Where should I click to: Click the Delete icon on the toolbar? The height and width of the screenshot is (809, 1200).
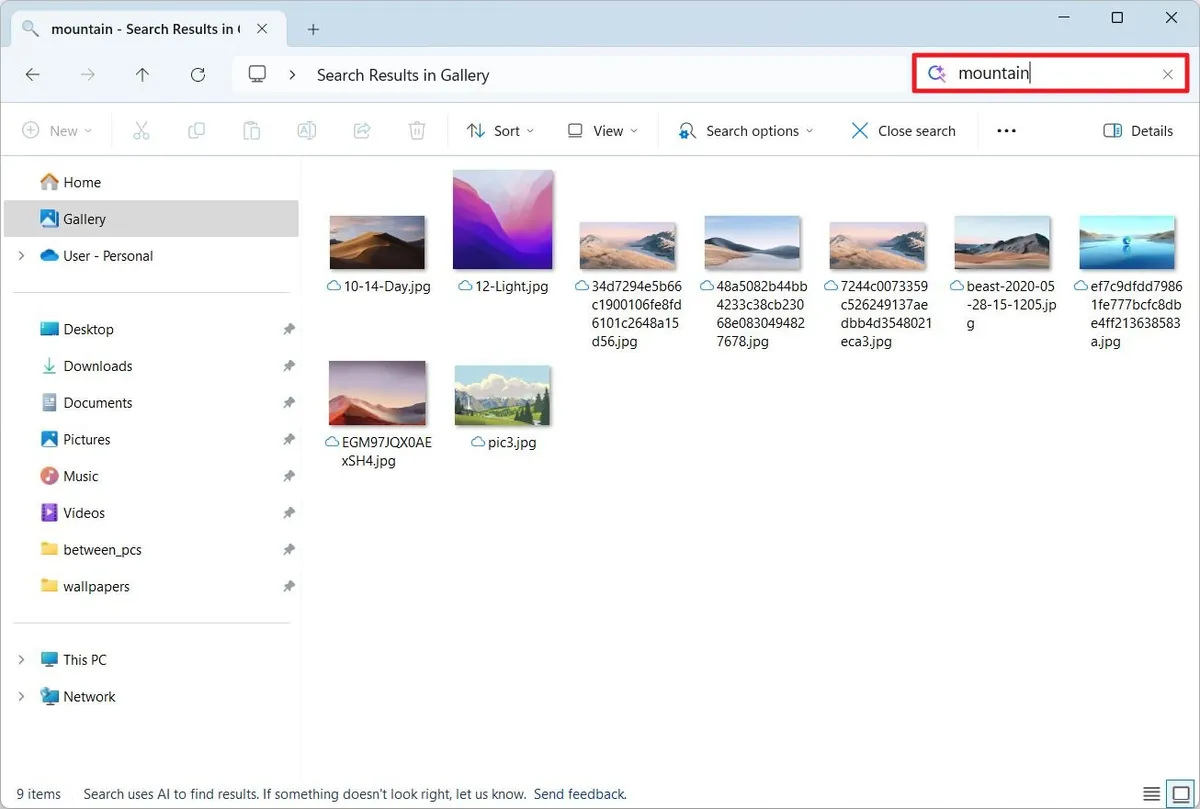tap(416, 130)
